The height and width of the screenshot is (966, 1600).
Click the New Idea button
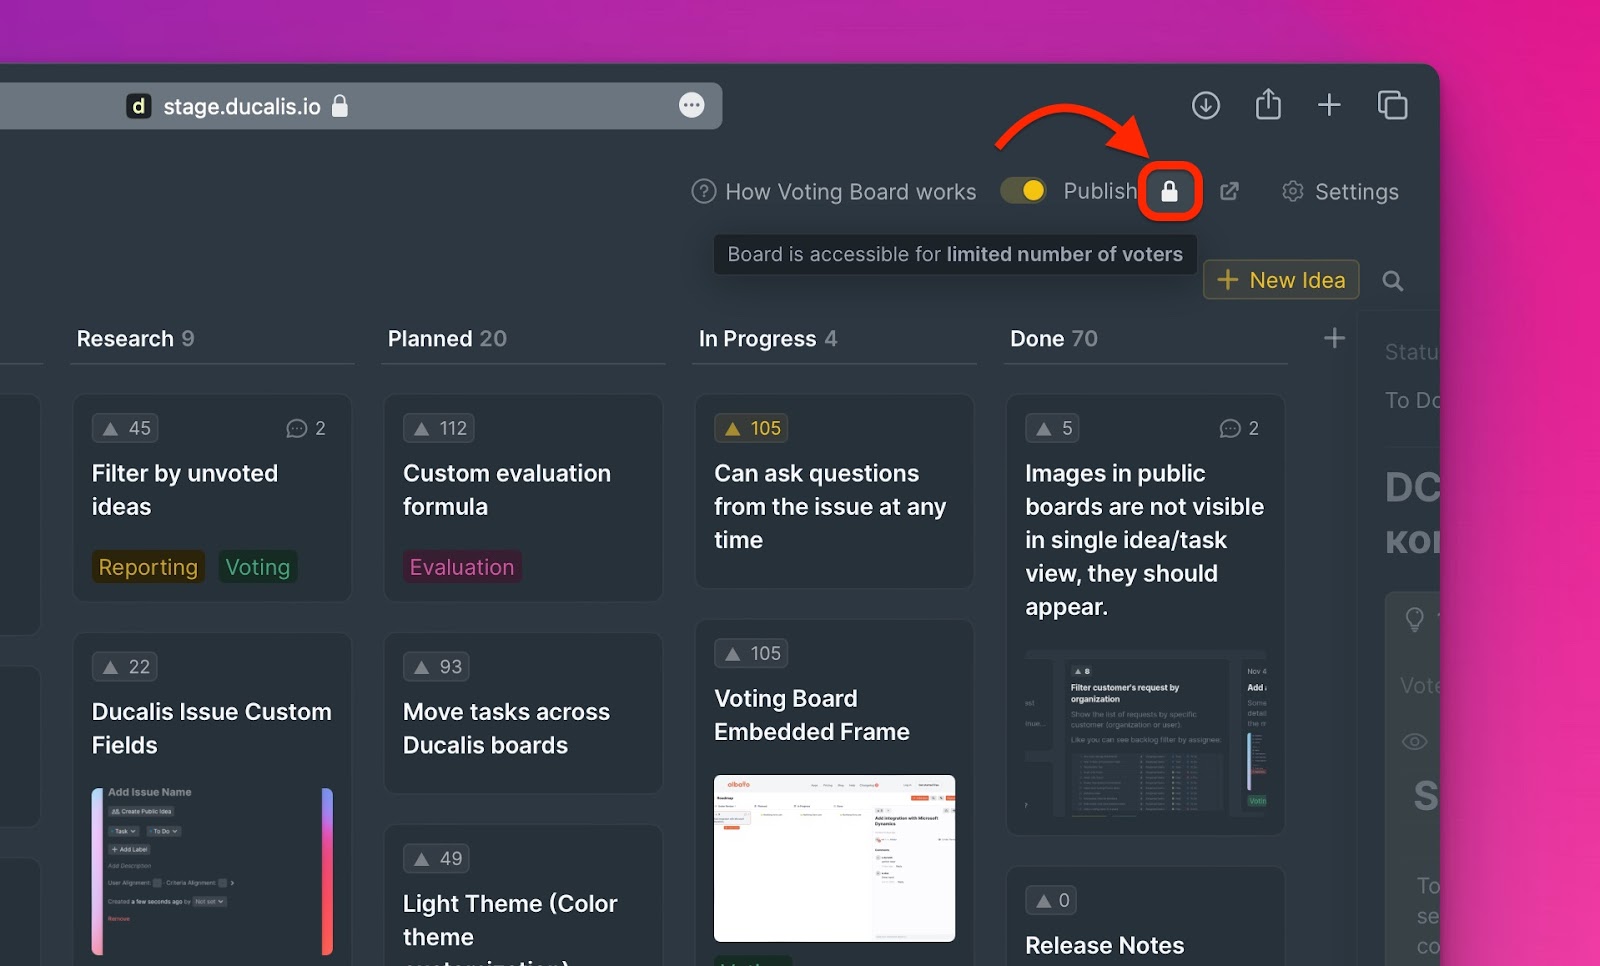point(1281,280)
